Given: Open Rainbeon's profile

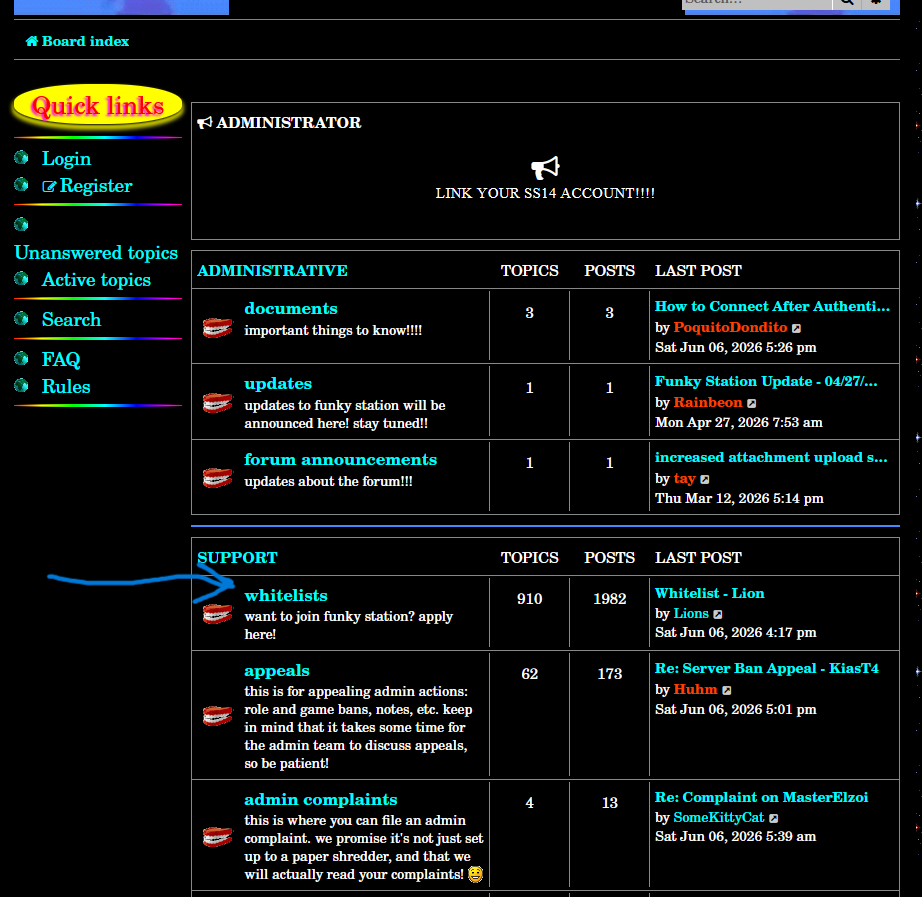Looking at the screenshot, I should (707, 402).
